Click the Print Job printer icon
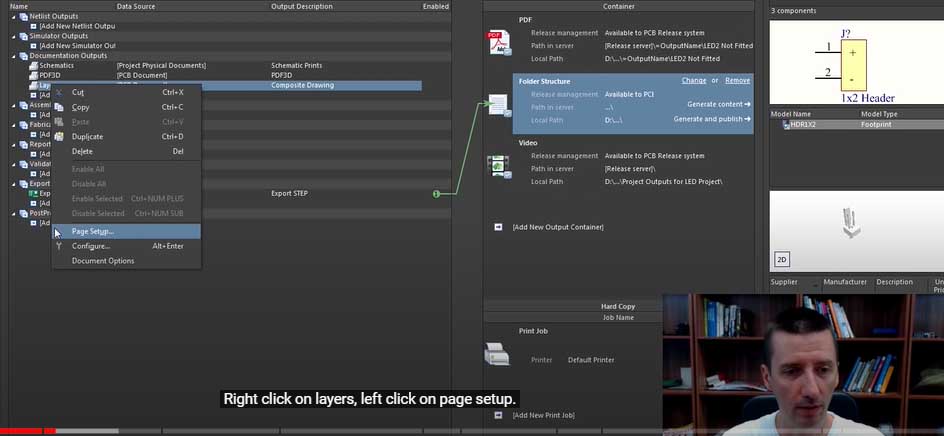This screenshot has height=436, width=944. 497,352
